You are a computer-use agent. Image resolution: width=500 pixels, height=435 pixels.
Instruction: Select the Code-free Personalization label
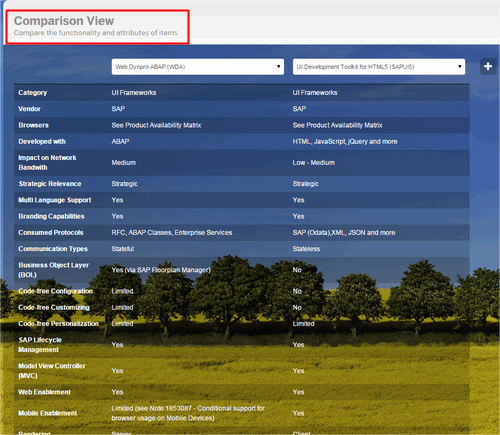[58, 324]
